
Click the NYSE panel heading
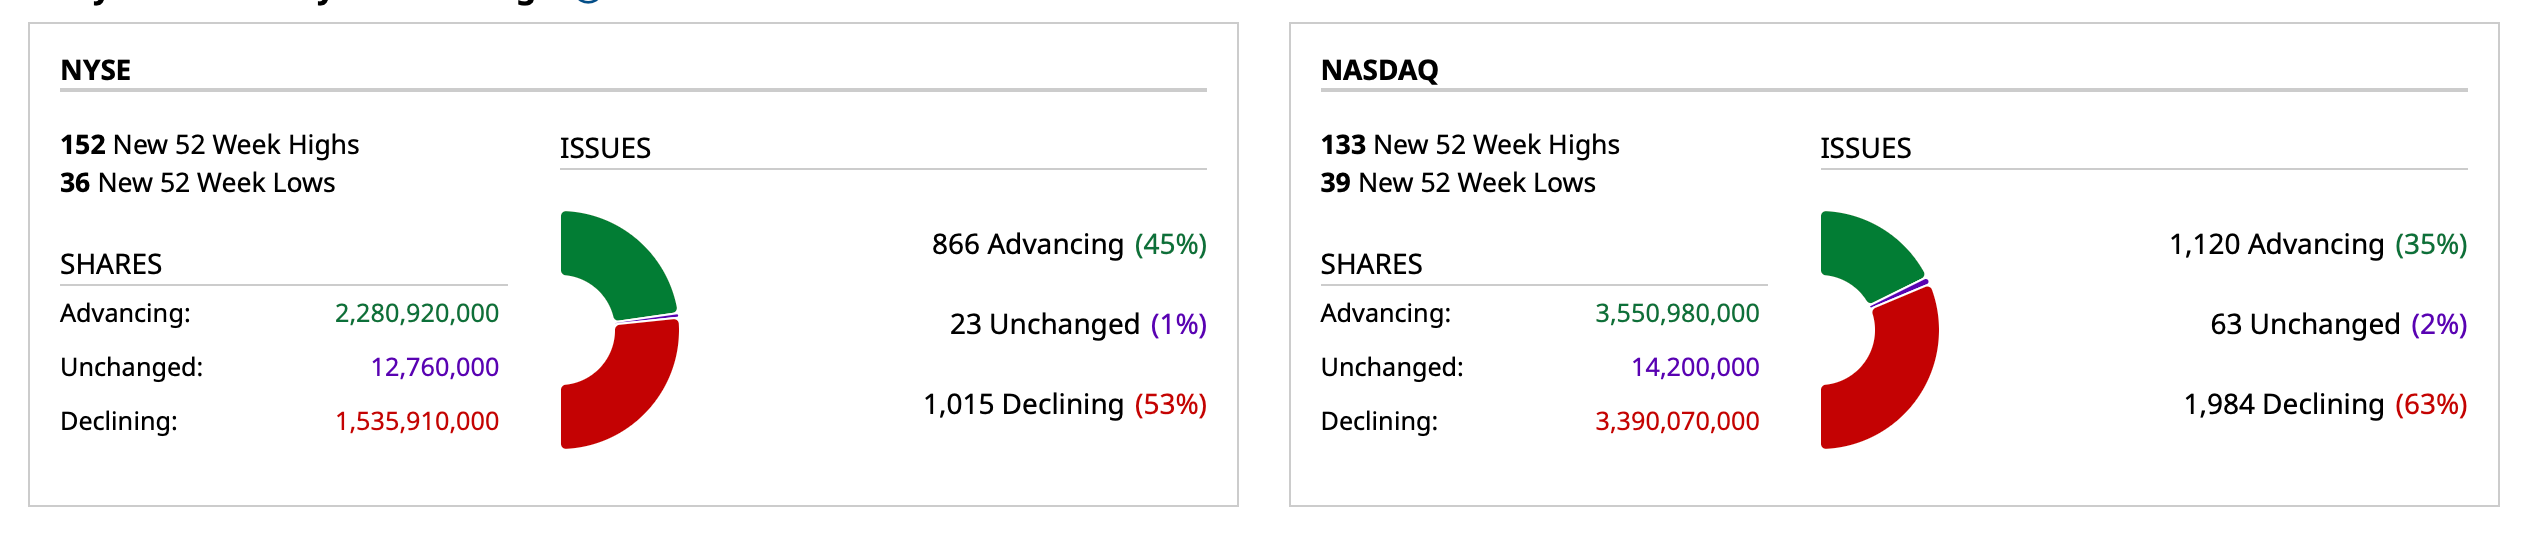pyautogui.click(x=96, y=70)
